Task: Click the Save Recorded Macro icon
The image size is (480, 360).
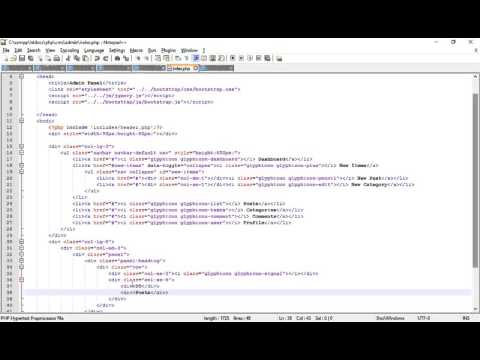Action: [x=267, y=58]
